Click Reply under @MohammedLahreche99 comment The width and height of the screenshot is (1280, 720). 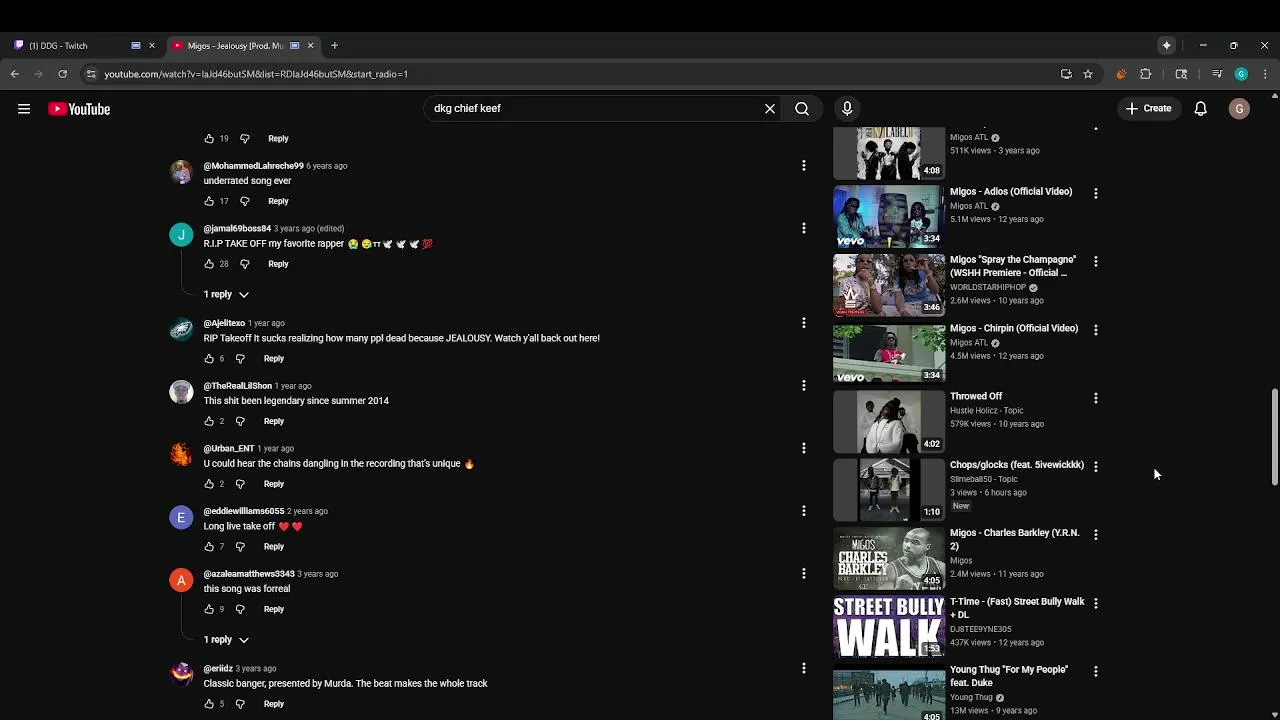pos(278,201)
